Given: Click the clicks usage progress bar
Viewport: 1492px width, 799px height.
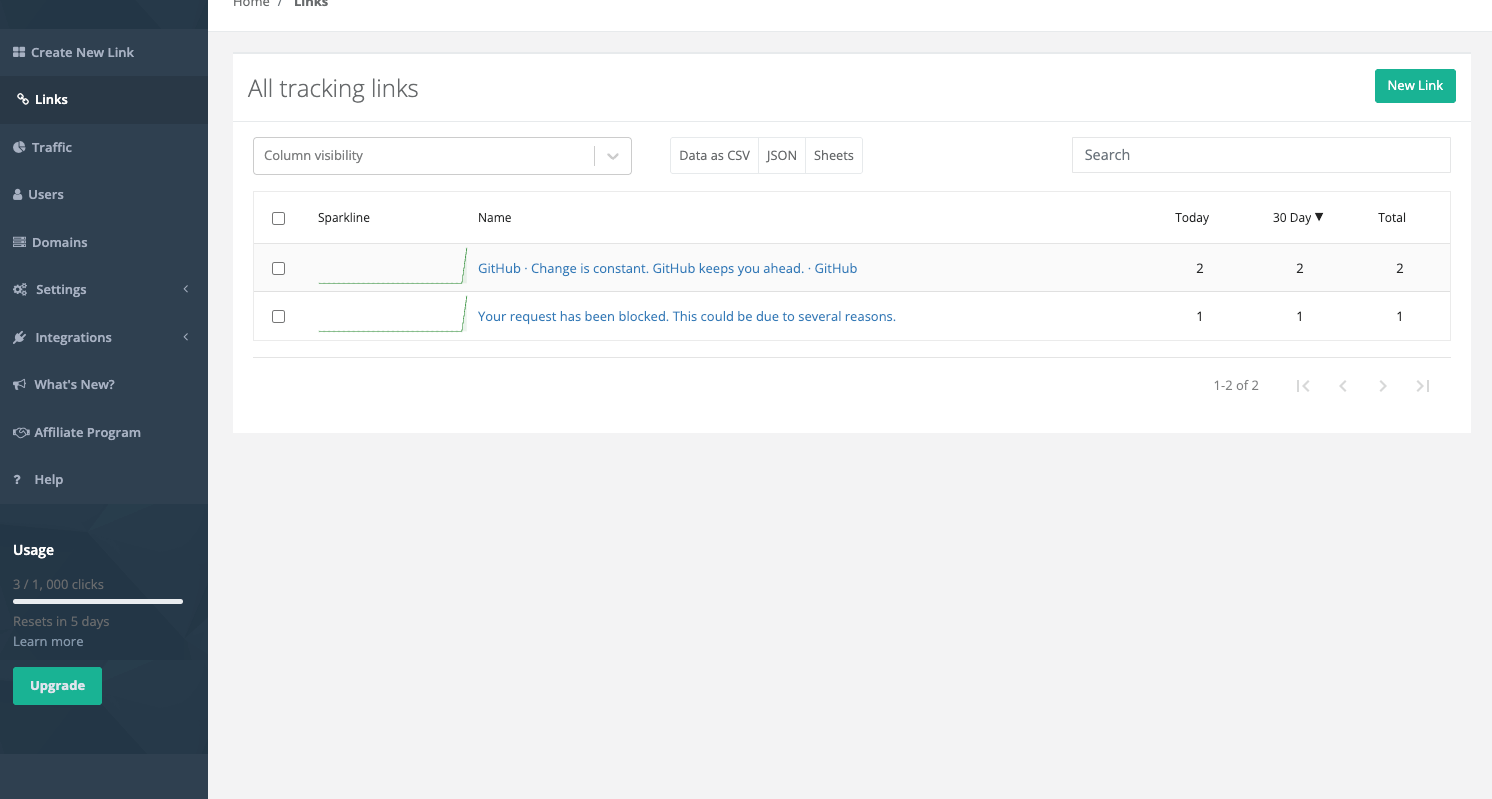Looking at the screenshot, I should (x=97, y=601).
